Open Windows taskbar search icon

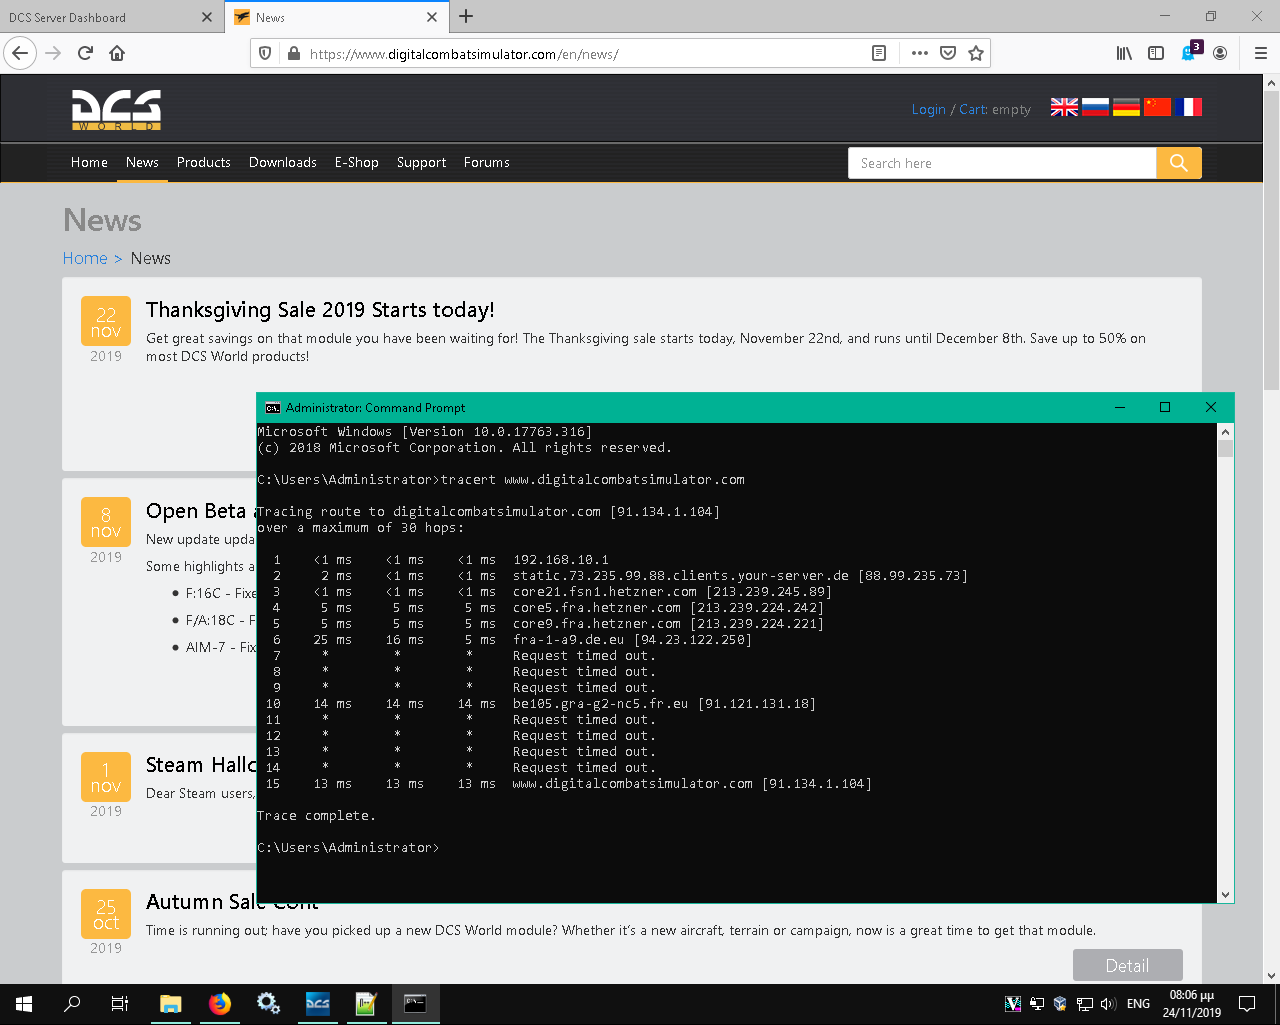click(72, 1004)
